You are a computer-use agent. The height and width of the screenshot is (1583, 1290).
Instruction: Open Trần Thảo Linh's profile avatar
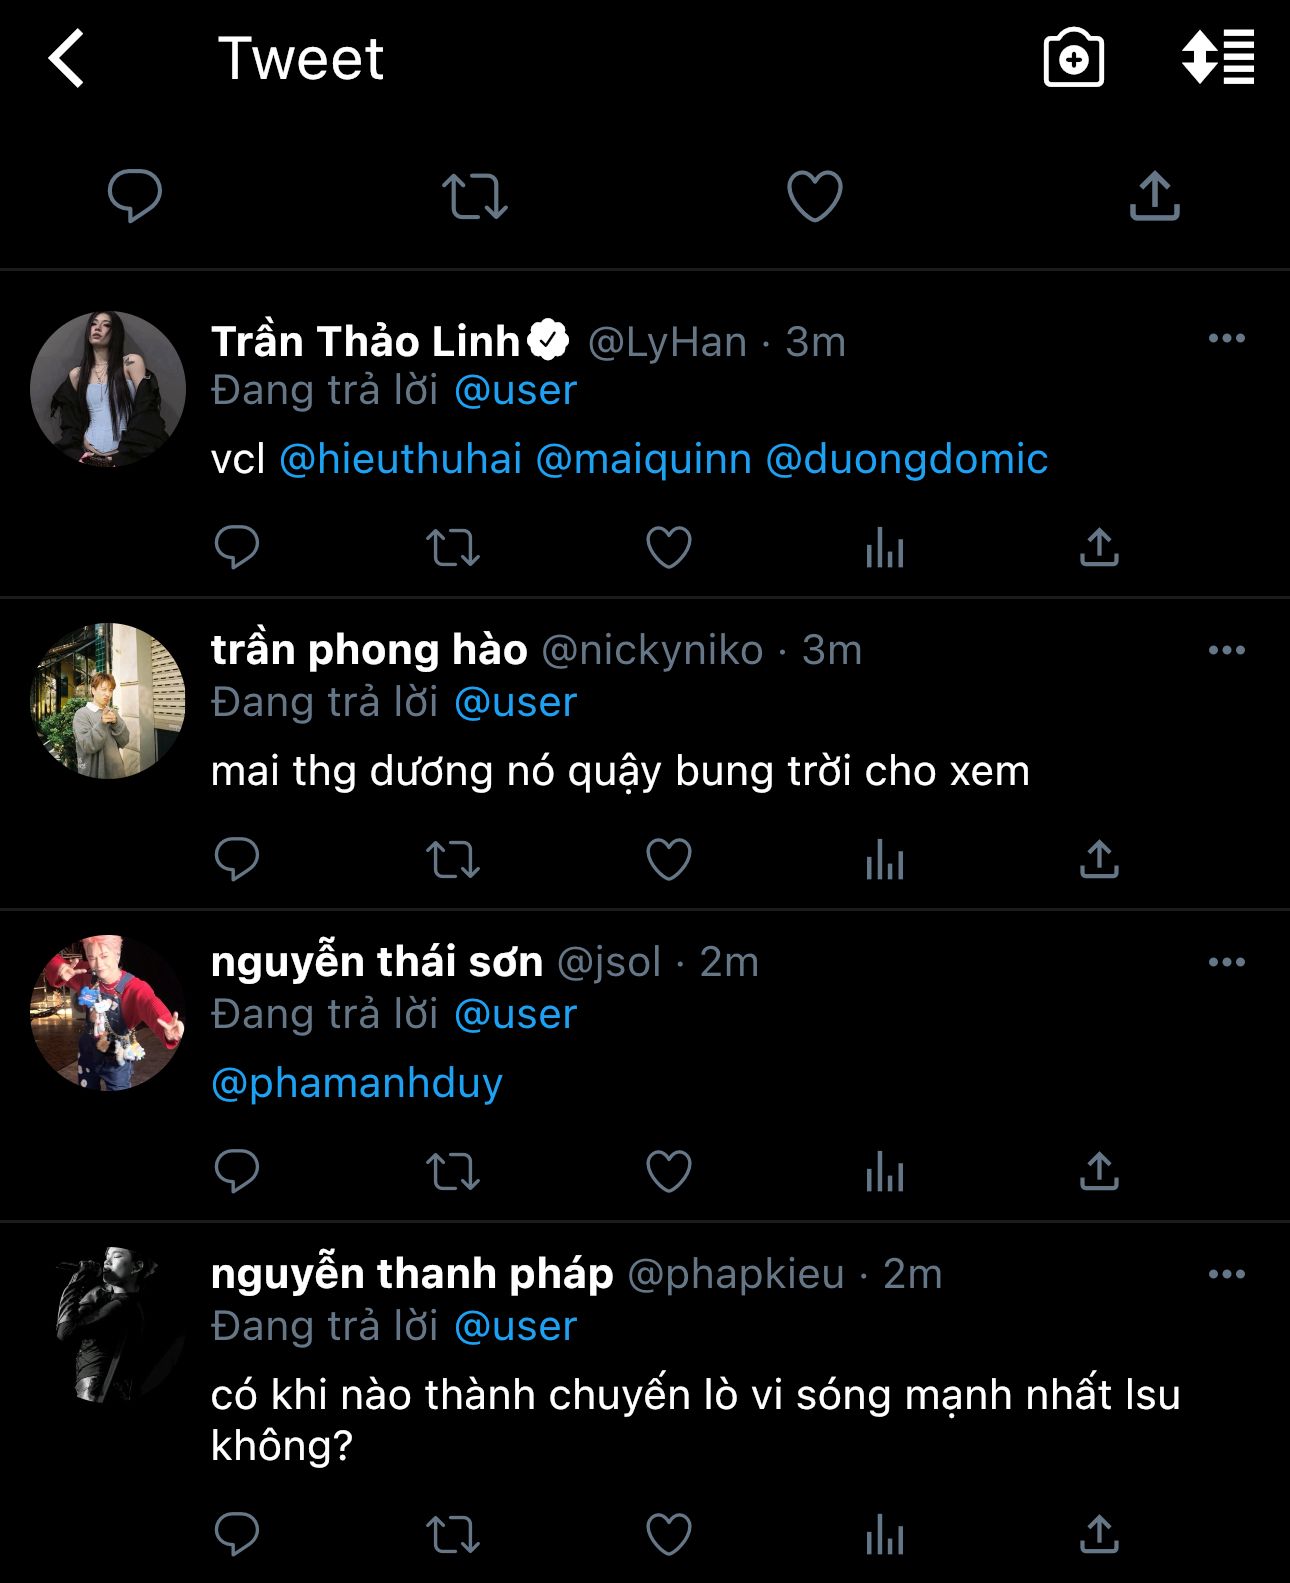coord(108,389)
